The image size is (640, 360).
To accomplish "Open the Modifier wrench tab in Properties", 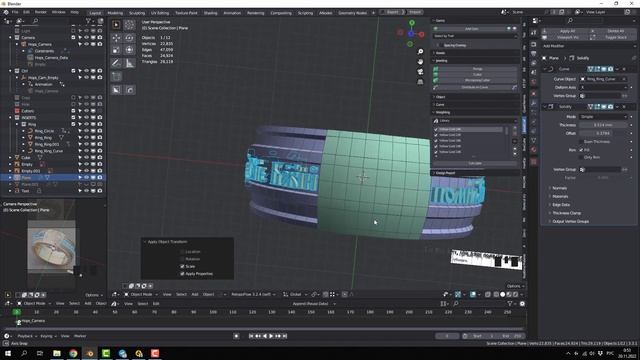I will click(533, 104).
